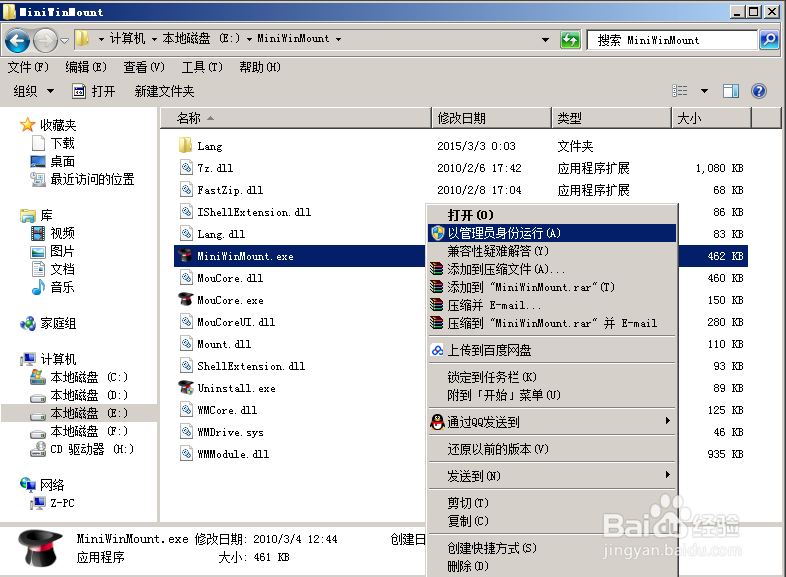Image resolution: width=786 pixels, height=577 pixels.
Task: Choose 添加到 "MiniWinMount.rar"(T)
Action: point(552,287)
